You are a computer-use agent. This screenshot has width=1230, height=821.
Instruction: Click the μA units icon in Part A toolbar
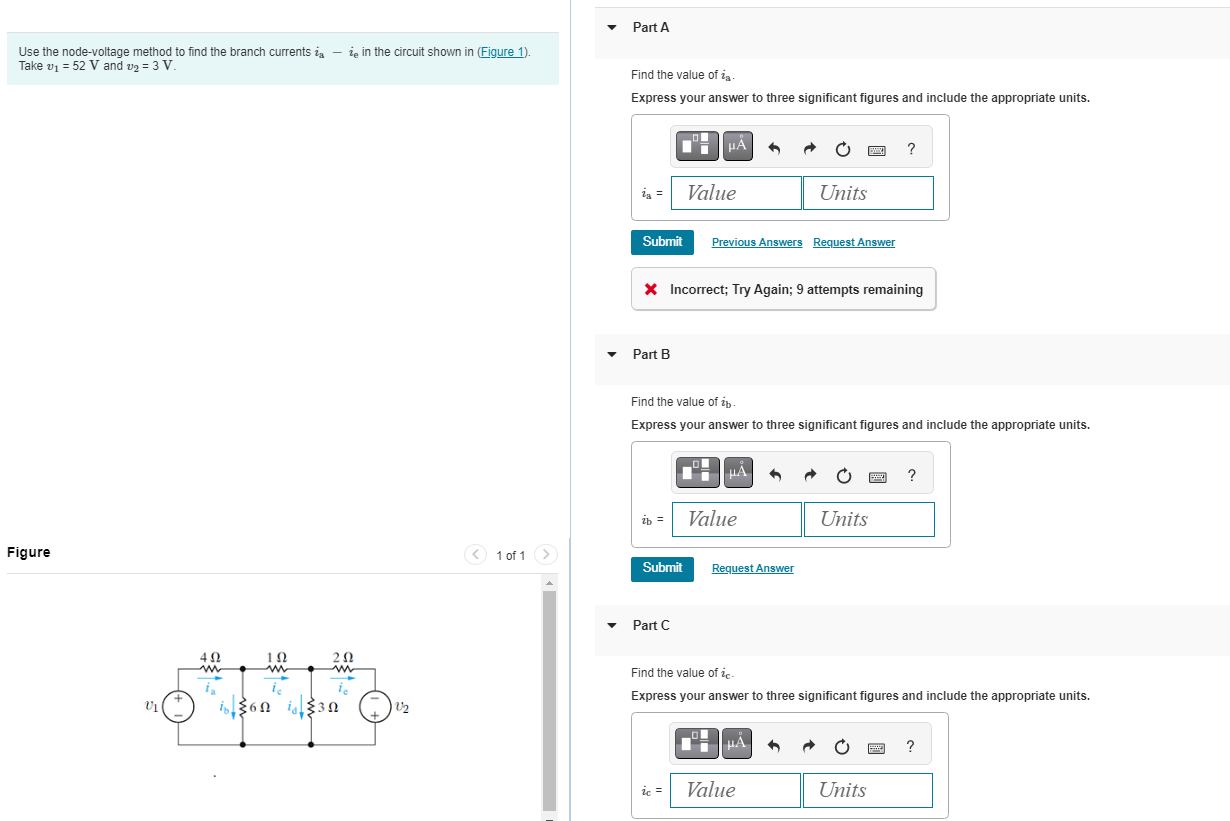click(736, 145)
